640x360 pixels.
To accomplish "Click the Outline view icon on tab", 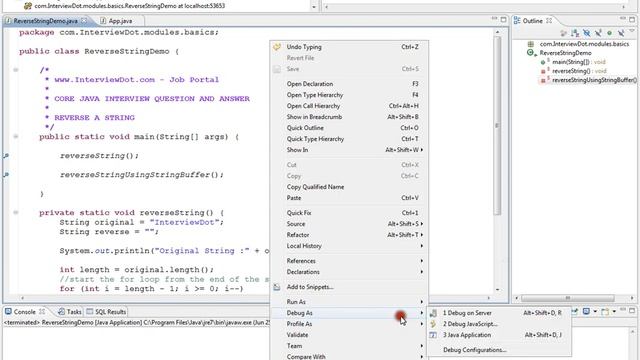I will coord(517,20).
